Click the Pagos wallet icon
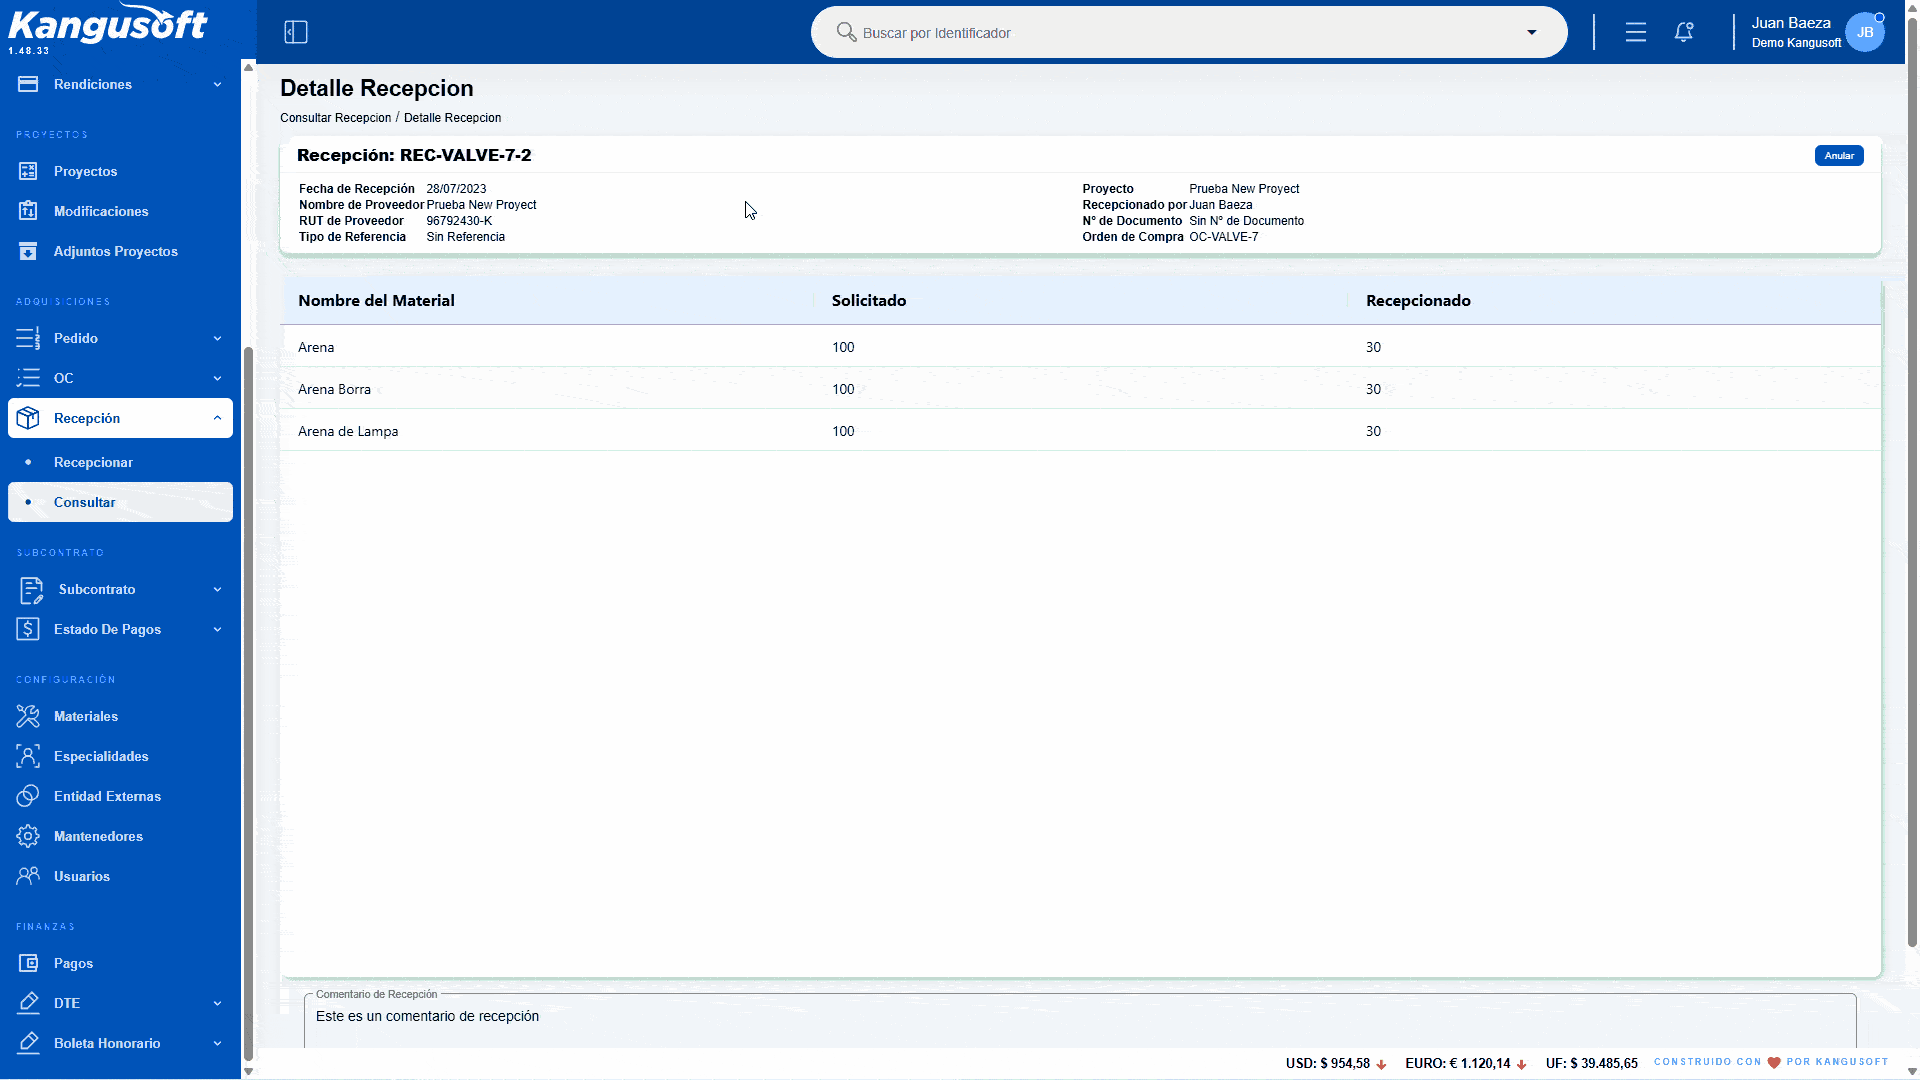Viewport: 1920px width, 1080px height. click(28, 963)
